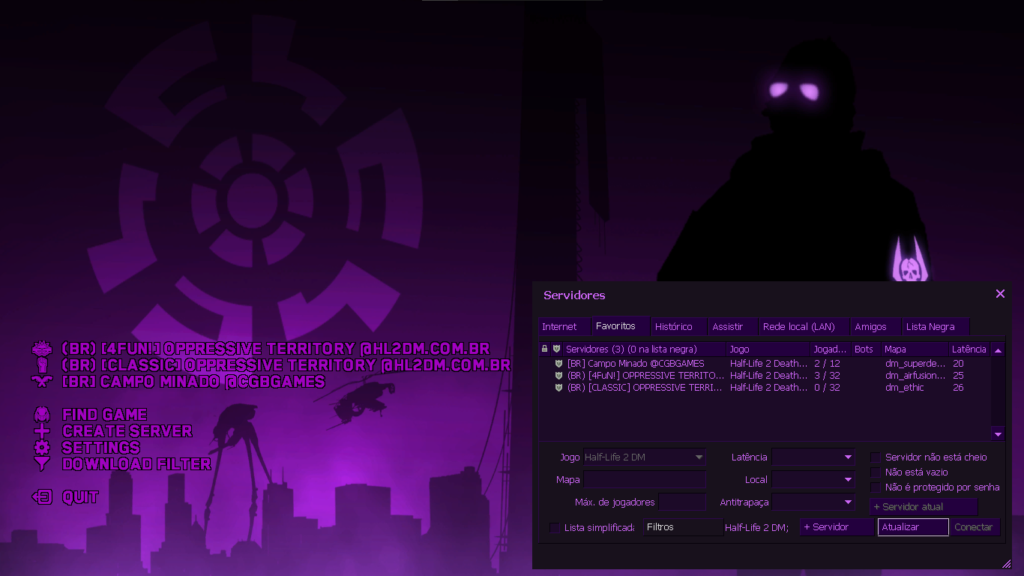The width and height of the screenshot is (1024, 576).
Task: Click the icon beside [4FUN!] Oppressive Territory menu entry
Action: (x=42, y=349)
